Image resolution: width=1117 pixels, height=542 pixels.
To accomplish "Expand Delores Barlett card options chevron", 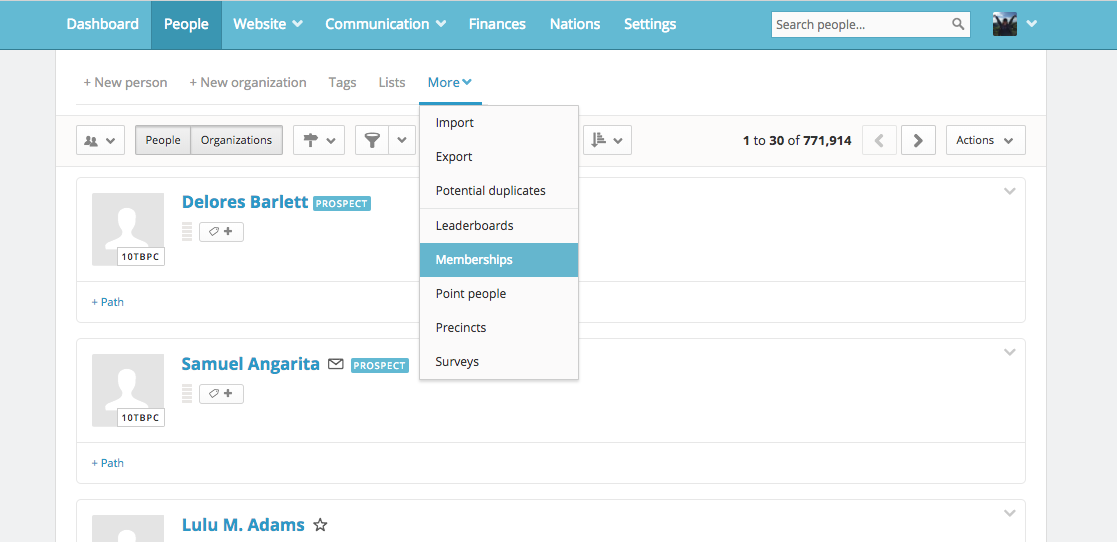I will [x=1009, y=191].
